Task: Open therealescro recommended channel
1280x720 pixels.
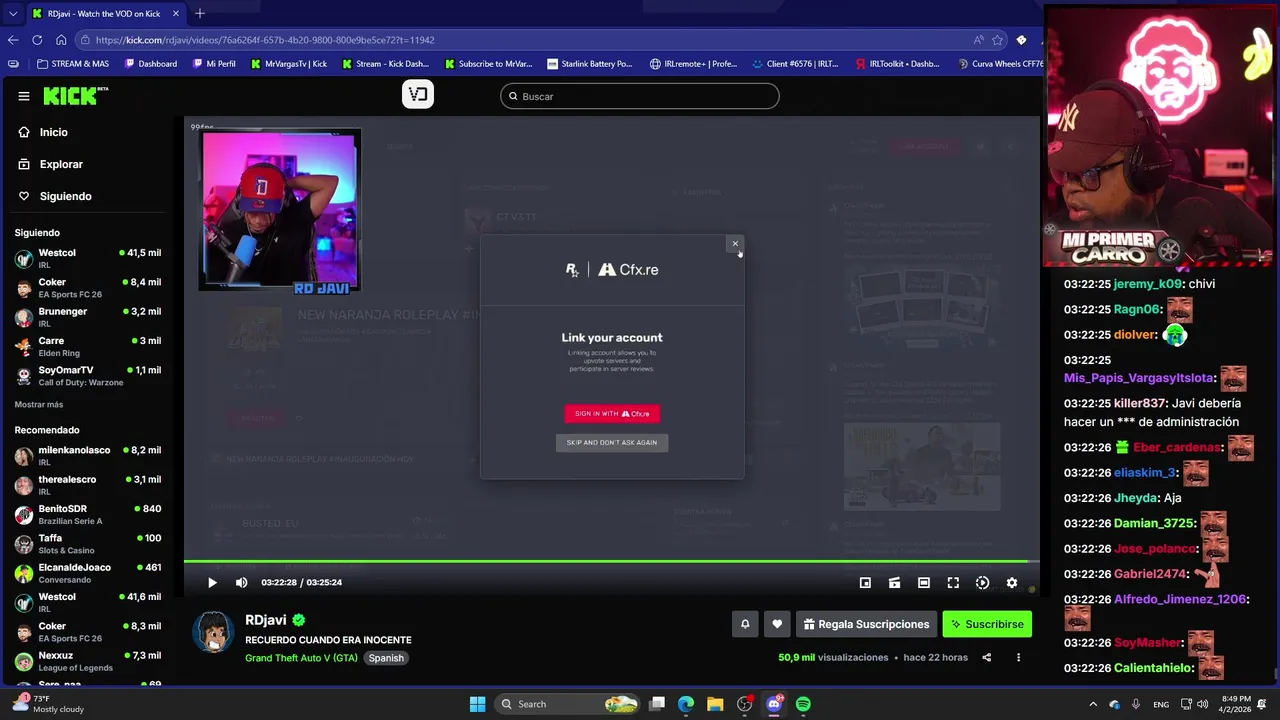Action: pyautogui.click(x=88, y=485)
